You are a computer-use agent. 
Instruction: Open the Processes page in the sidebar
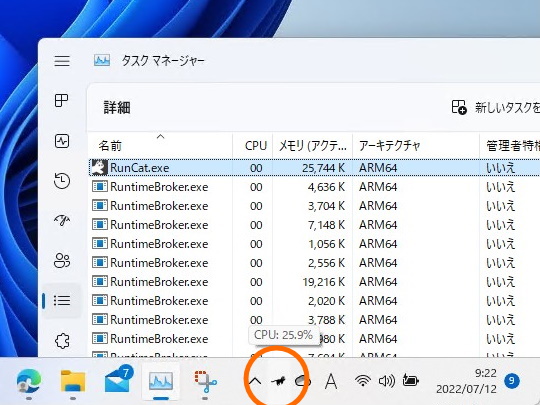click(x=62, y=101)
